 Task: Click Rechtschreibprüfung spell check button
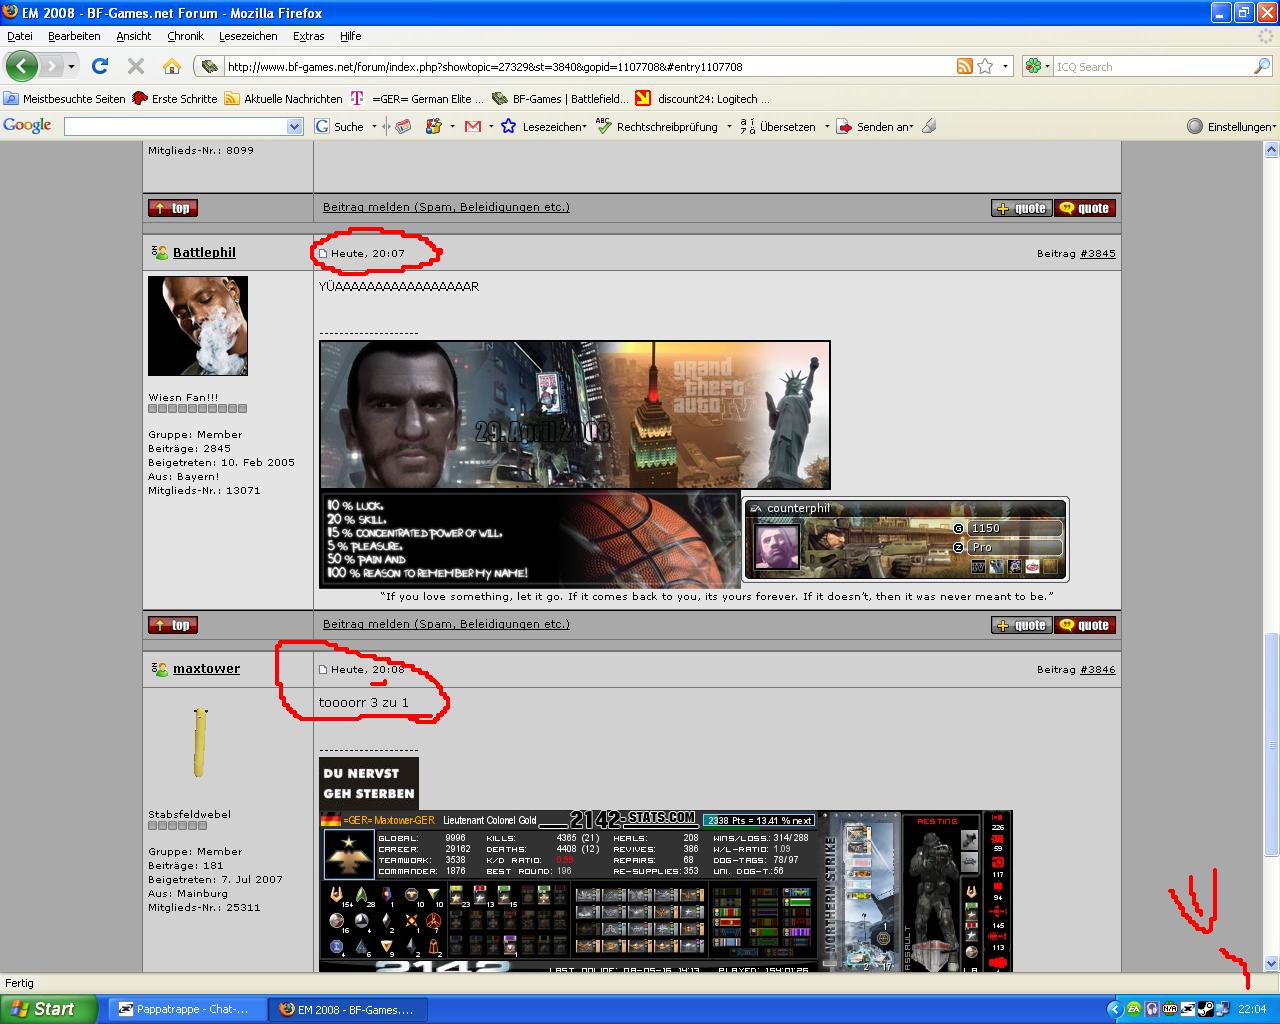(x=657, y=126)
